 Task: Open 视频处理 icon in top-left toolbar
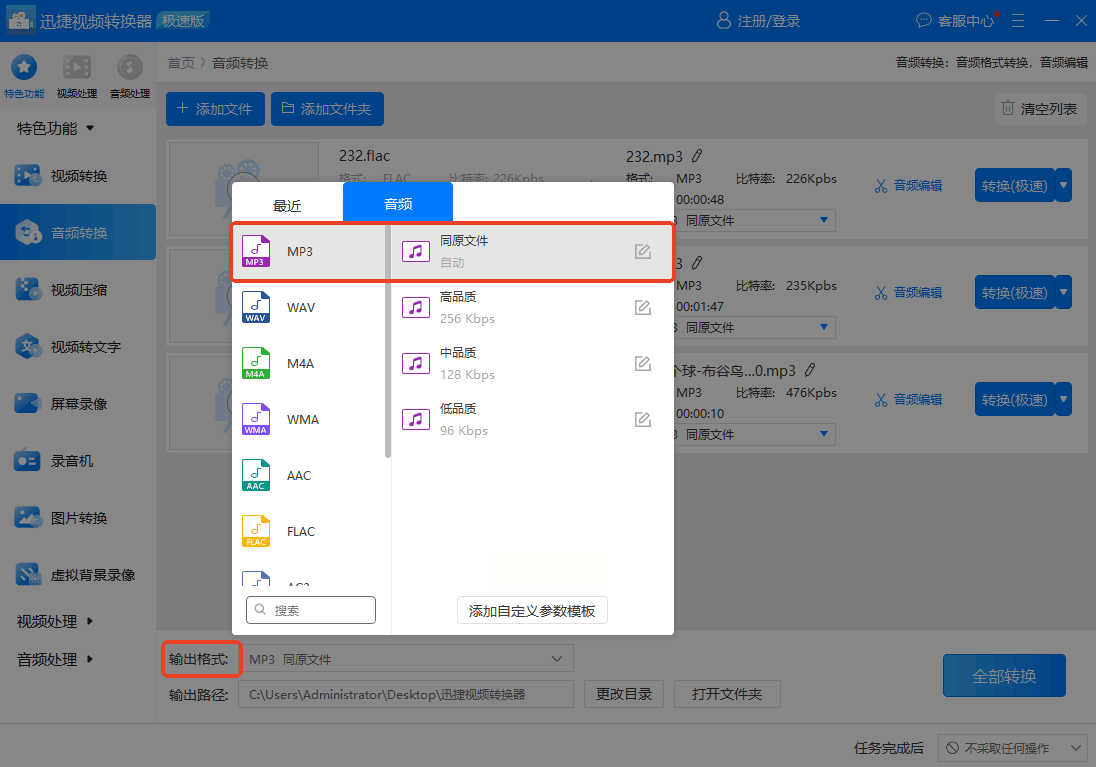pyautogui.click(x=77, y=75)
